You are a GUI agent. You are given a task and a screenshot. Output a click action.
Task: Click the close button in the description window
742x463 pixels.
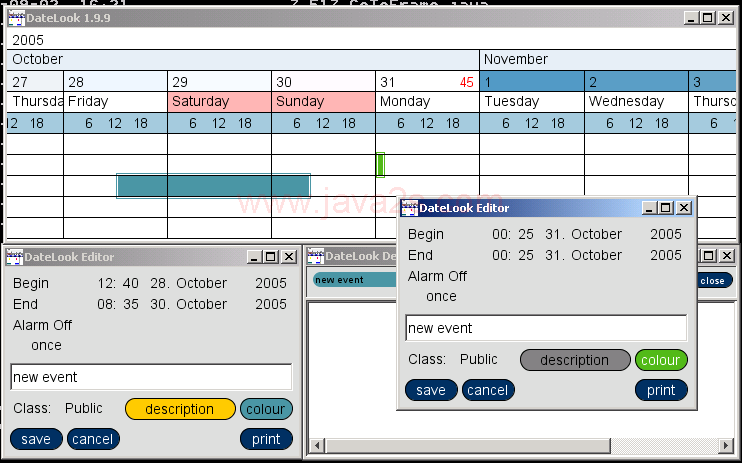[714, 280]
